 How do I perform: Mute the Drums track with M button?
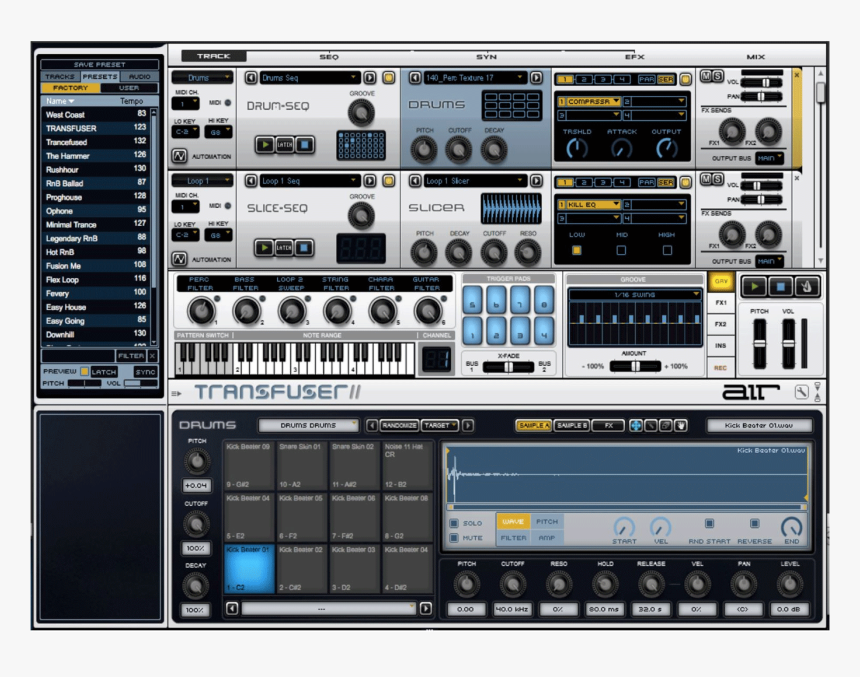tap(706, 76)
